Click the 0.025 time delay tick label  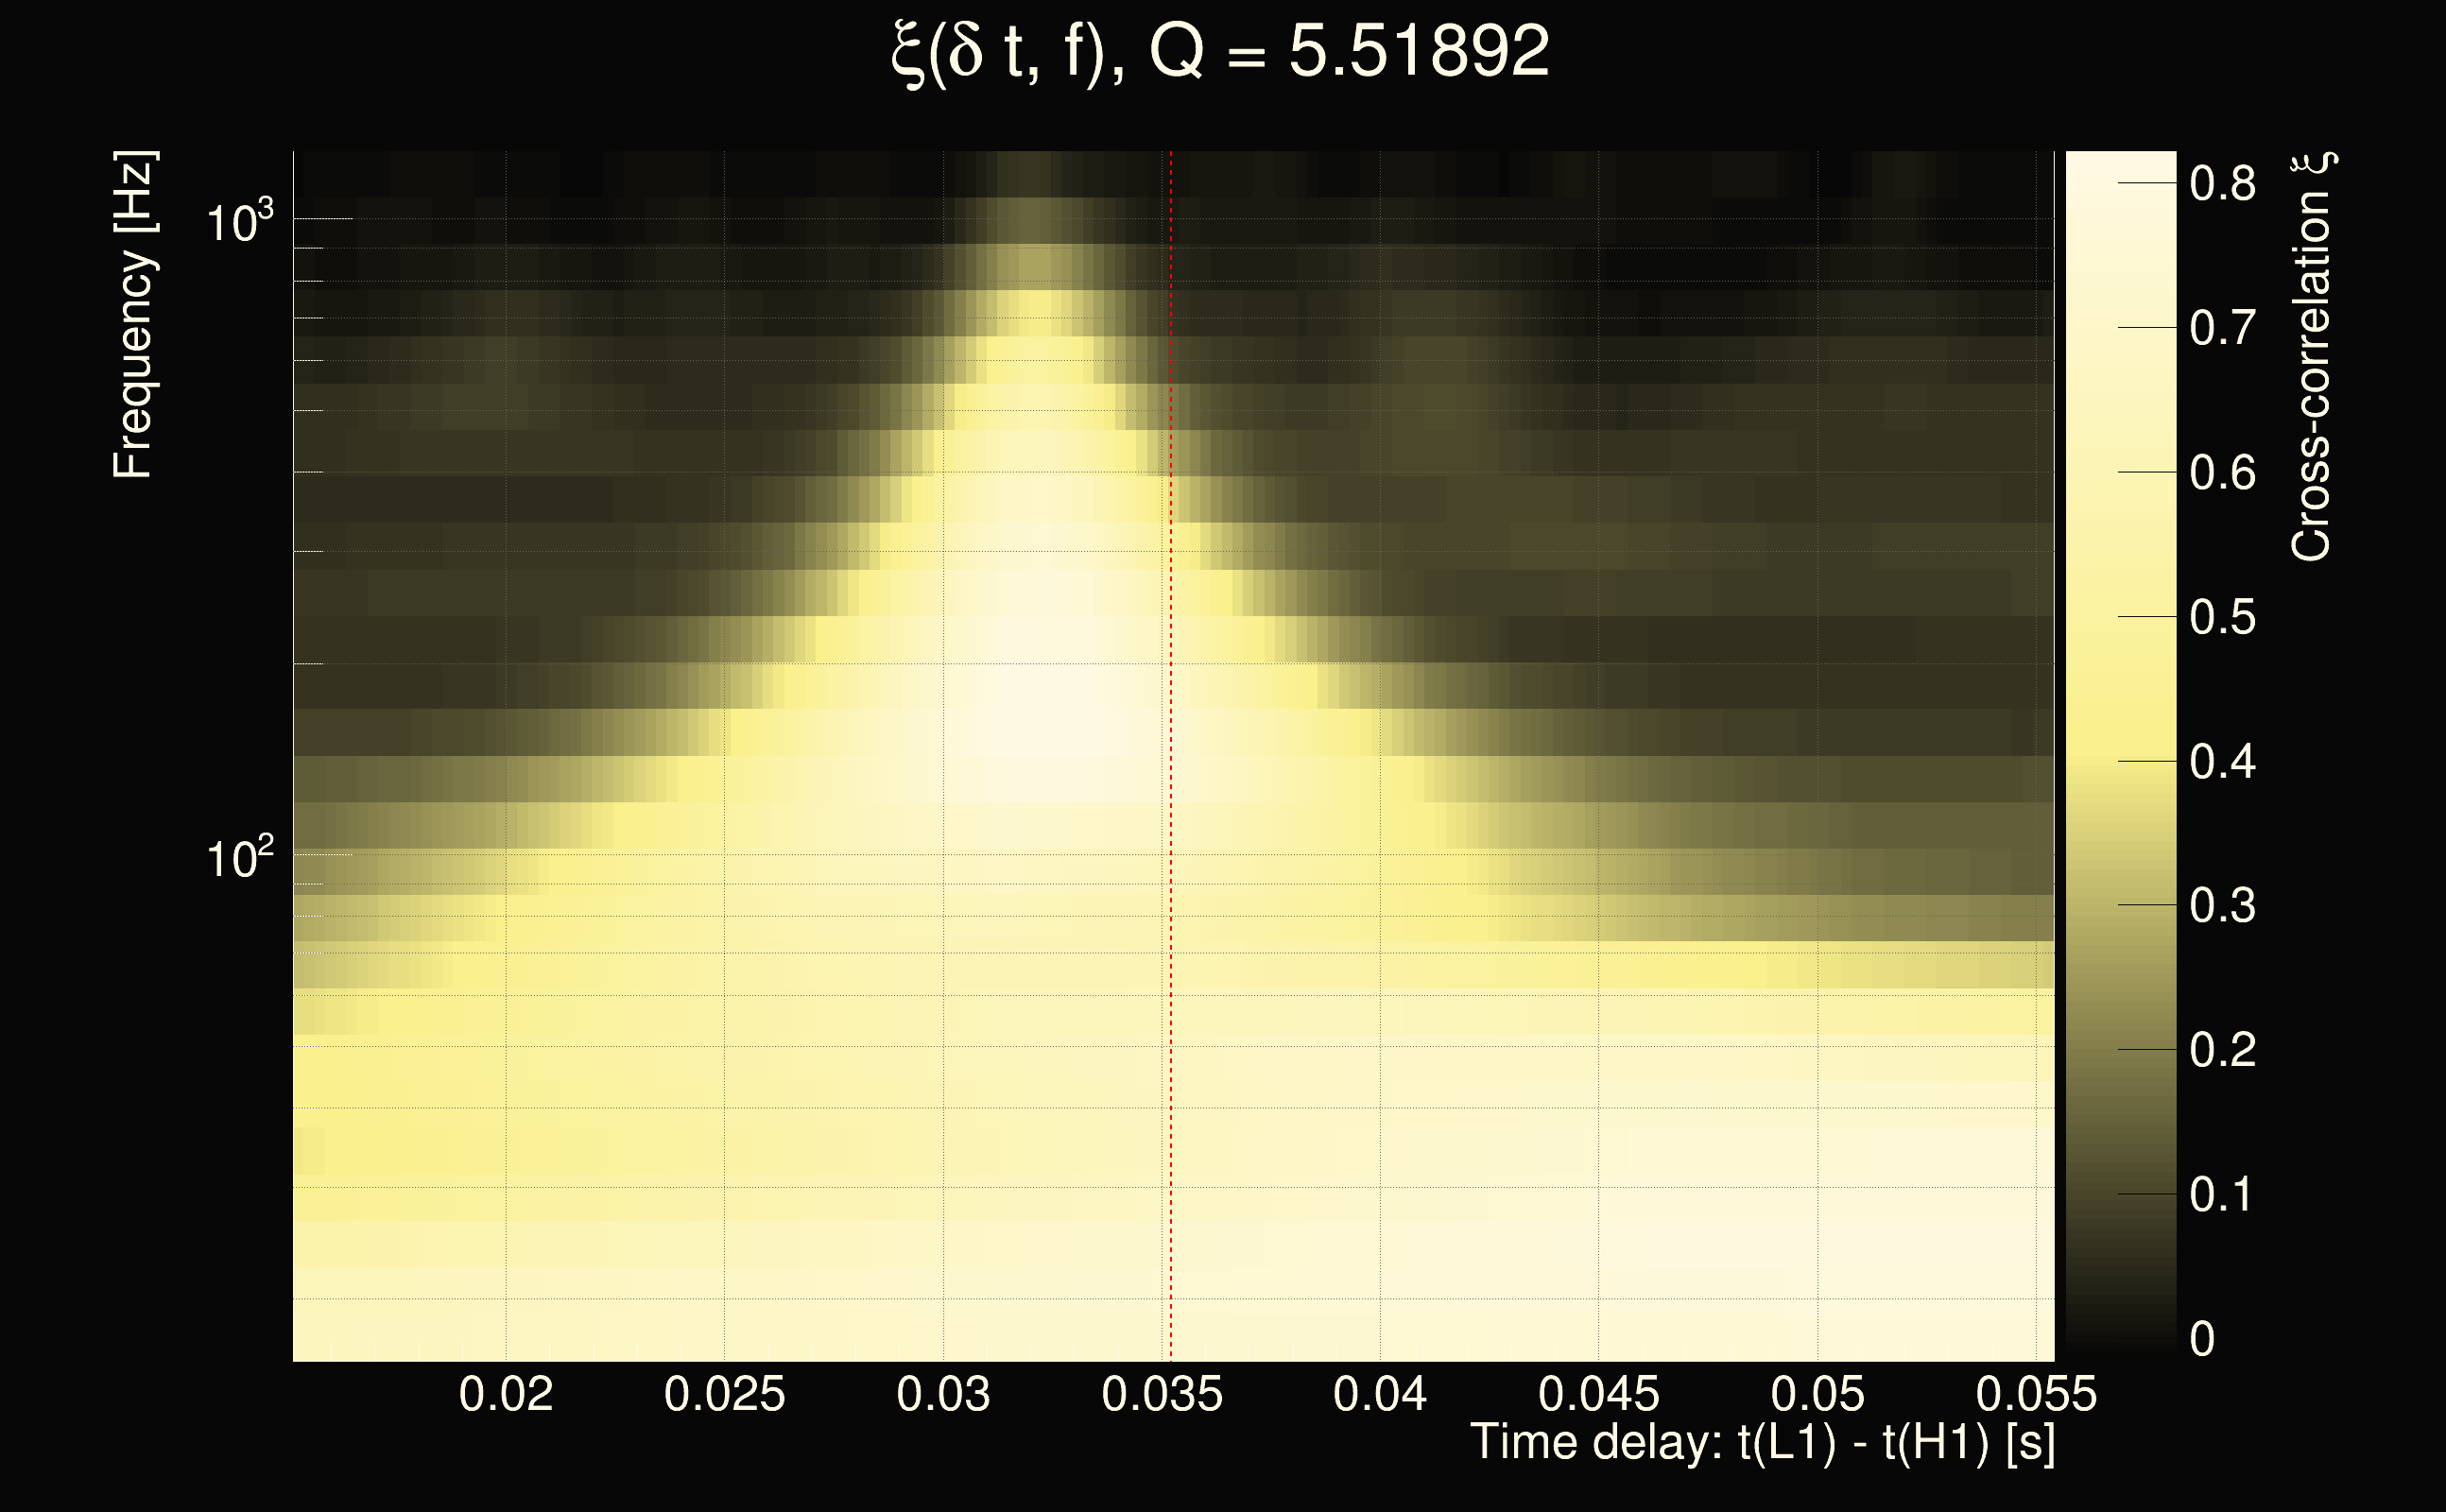[724, 1394]
